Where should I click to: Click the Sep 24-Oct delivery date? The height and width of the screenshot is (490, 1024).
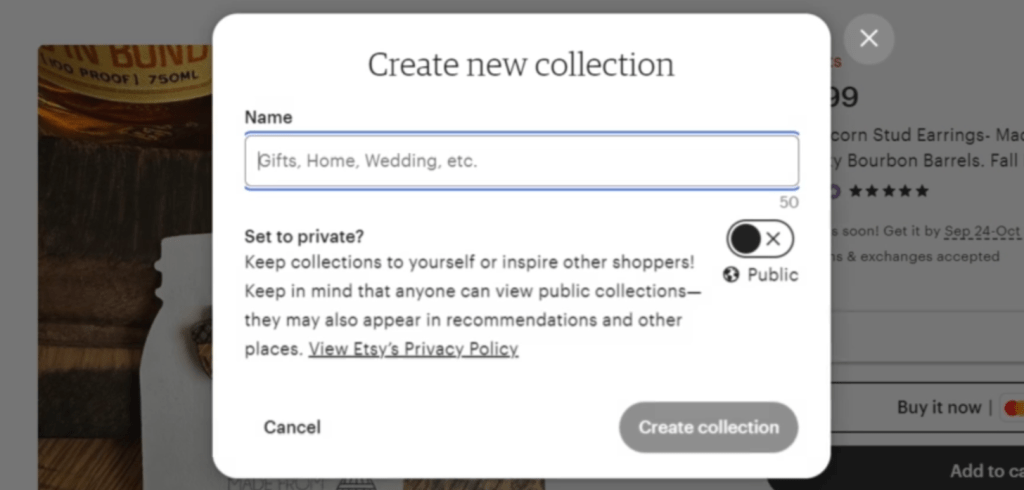point(983,231)
